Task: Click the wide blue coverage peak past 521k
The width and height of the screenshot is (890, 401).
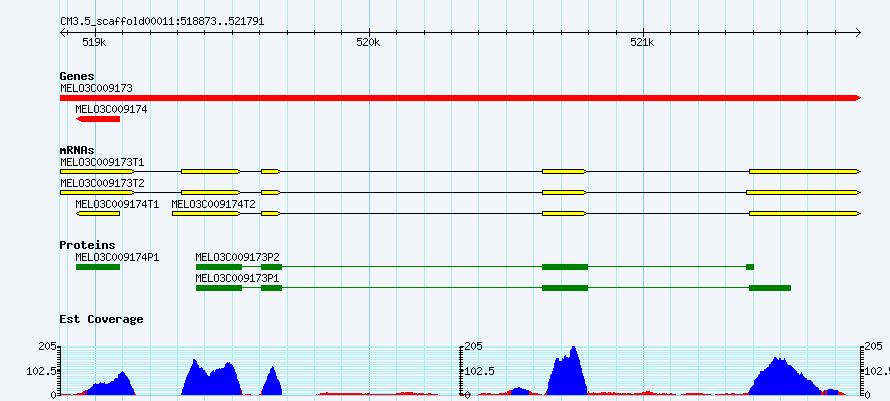Action: tap(785, 381)
